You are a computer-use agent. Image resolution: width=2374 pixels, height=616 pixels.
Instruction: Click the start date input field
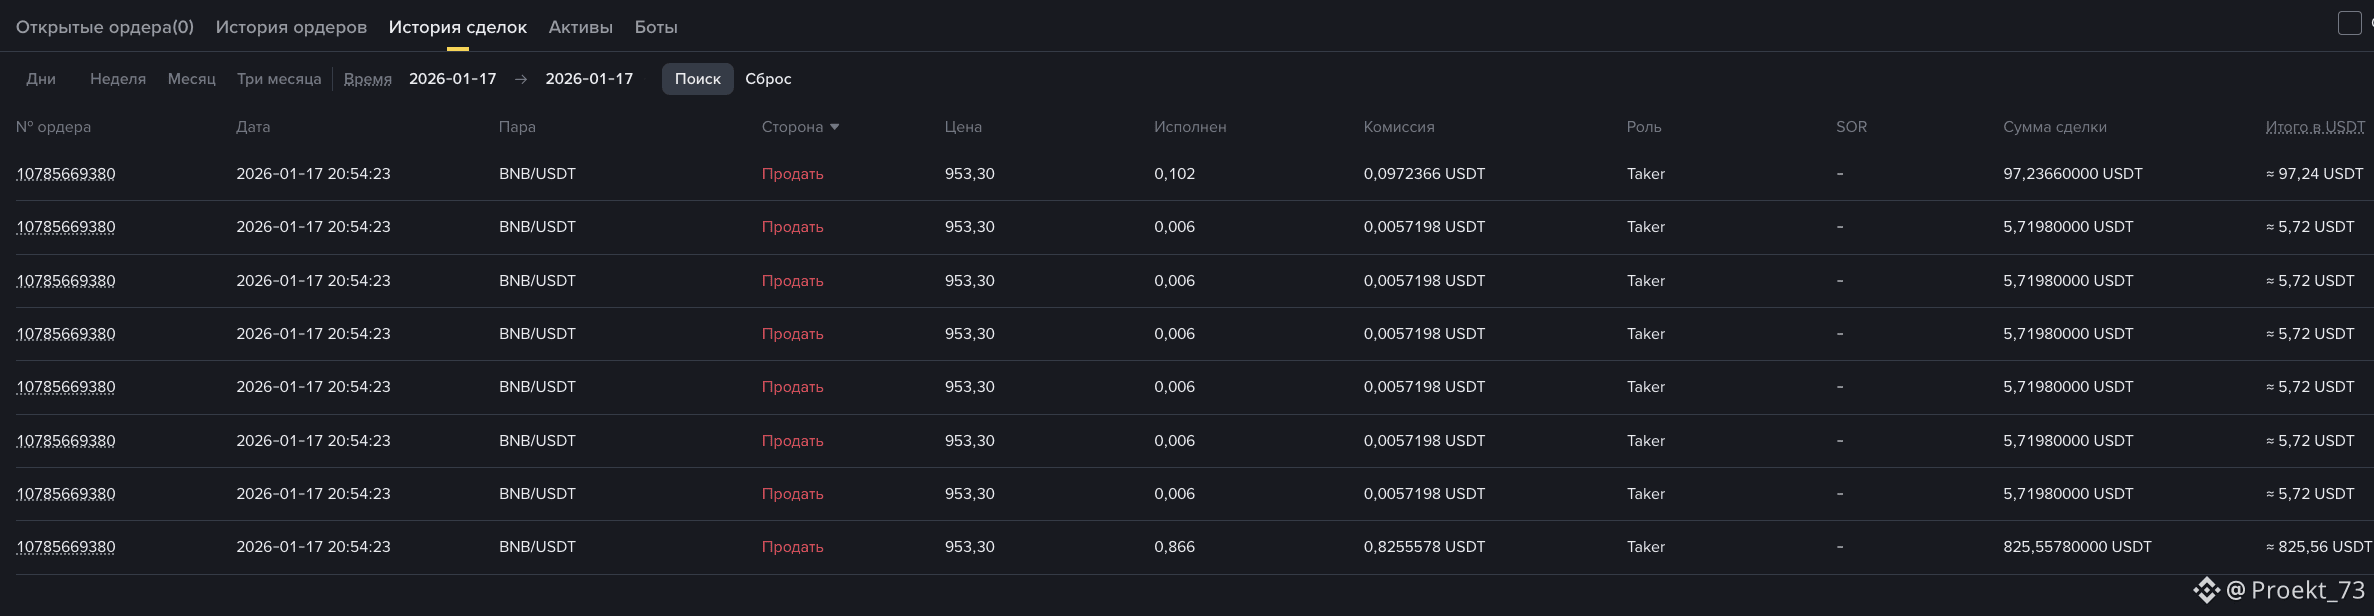tap(453, 79)
